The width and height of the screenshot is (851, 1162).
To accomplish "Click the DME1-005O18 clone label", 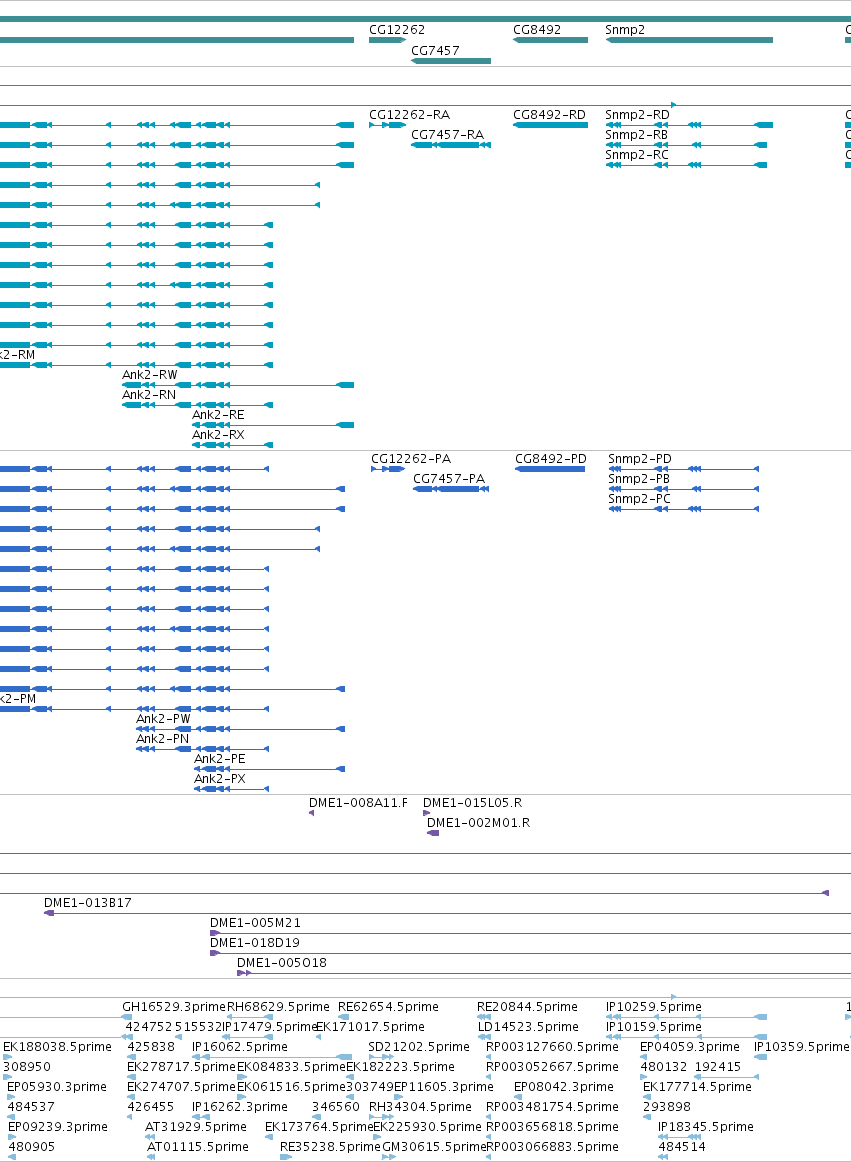I will (282, 963).
